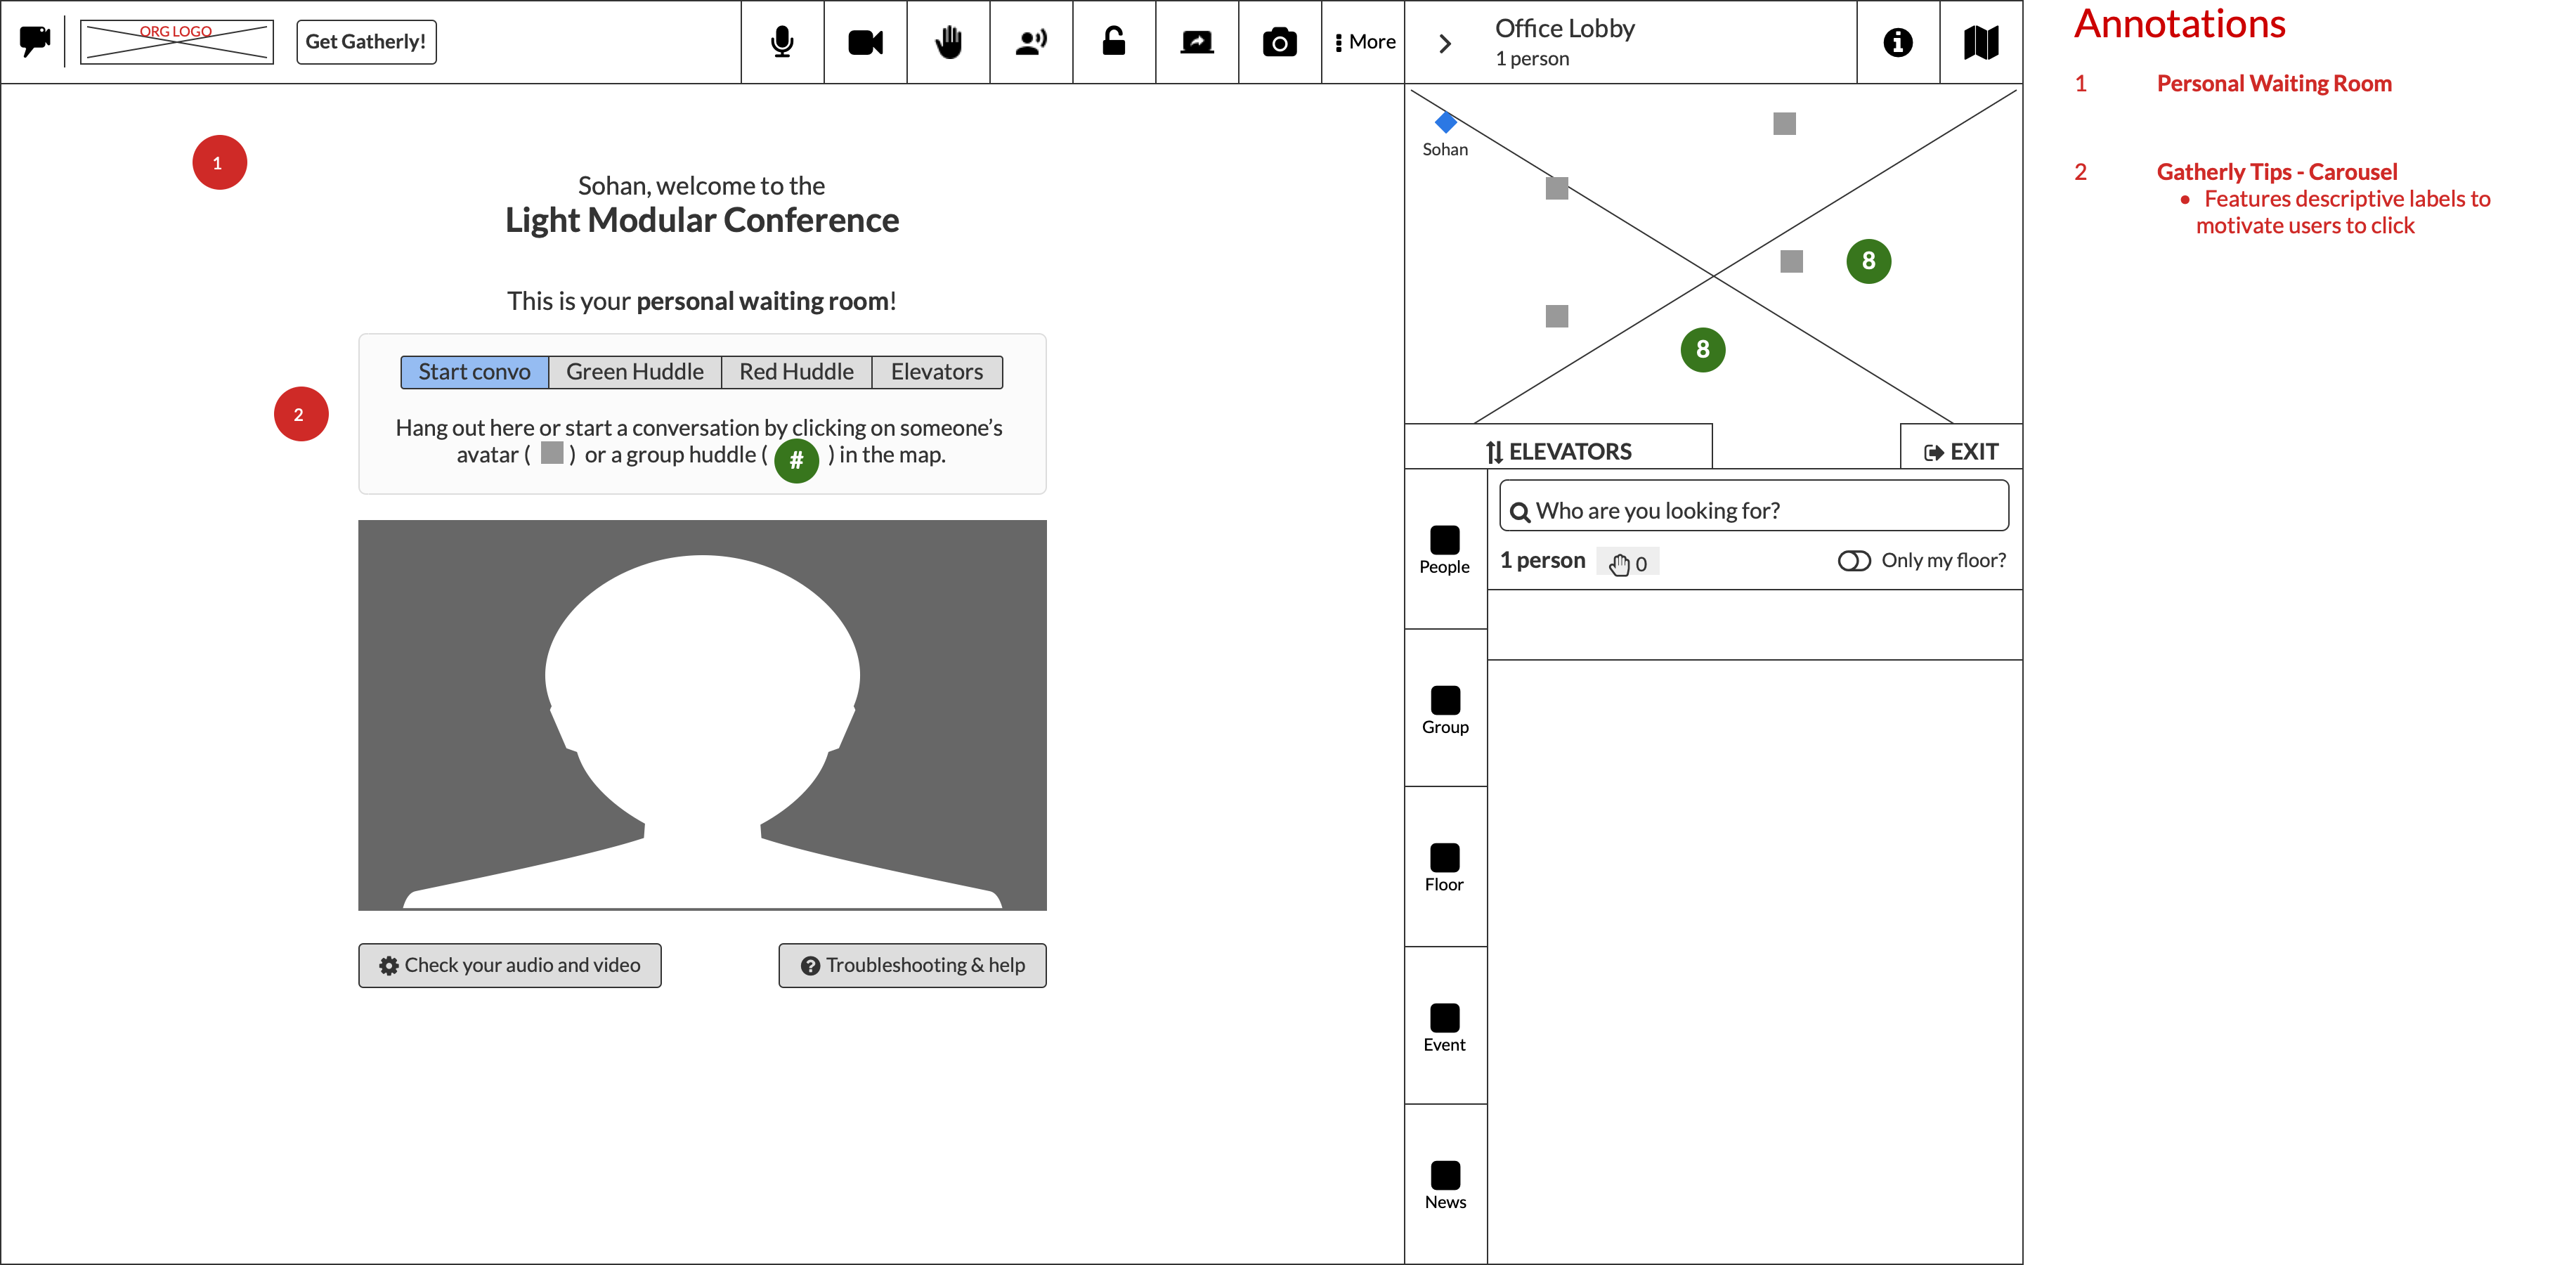Switch to the Elevators tip tab
2576x1265 pixels.
[x=937, y=372]
